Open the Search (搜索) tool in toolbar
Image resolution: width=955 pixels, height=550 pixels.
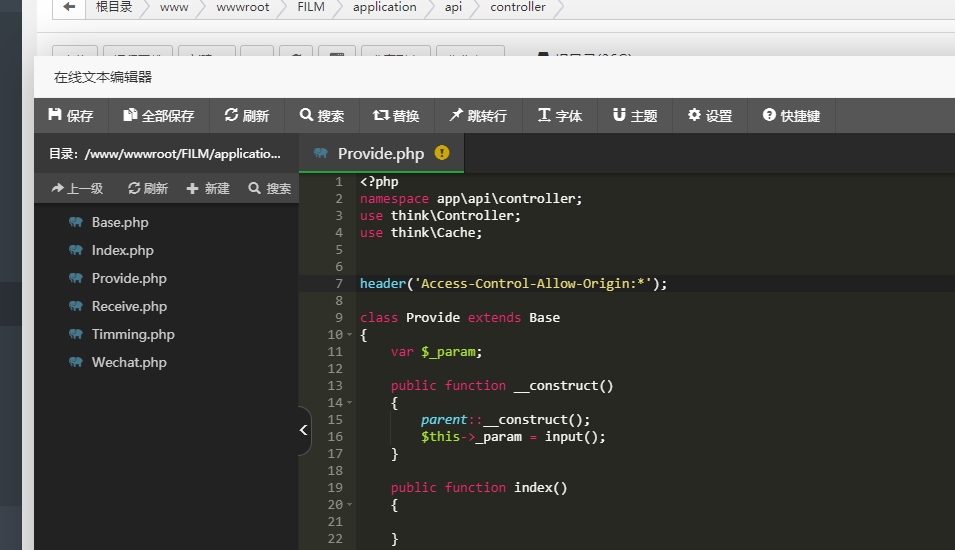[322, 116]
